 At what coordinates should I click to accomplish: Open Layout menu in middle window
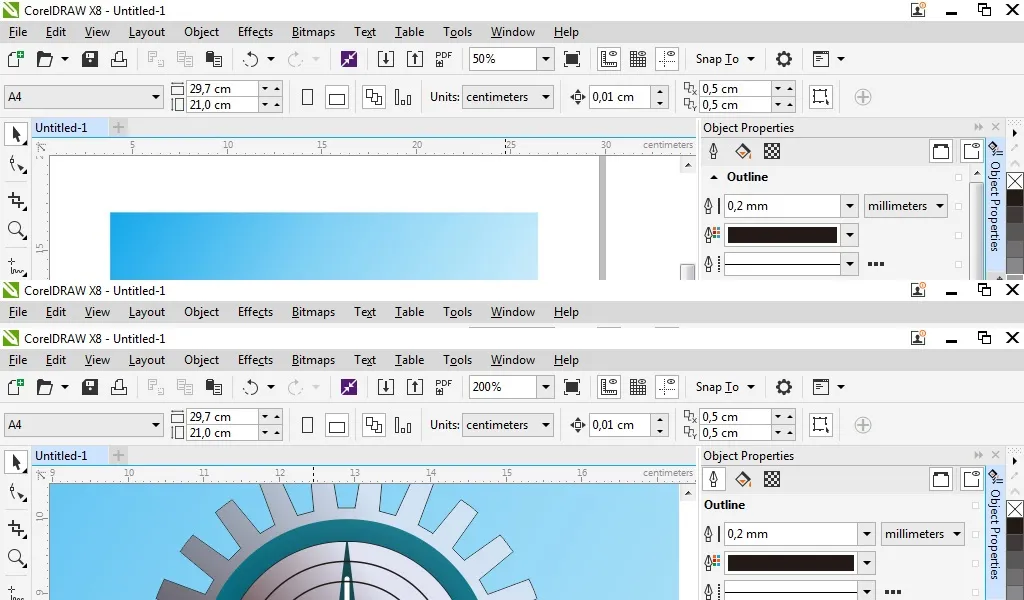147,312
